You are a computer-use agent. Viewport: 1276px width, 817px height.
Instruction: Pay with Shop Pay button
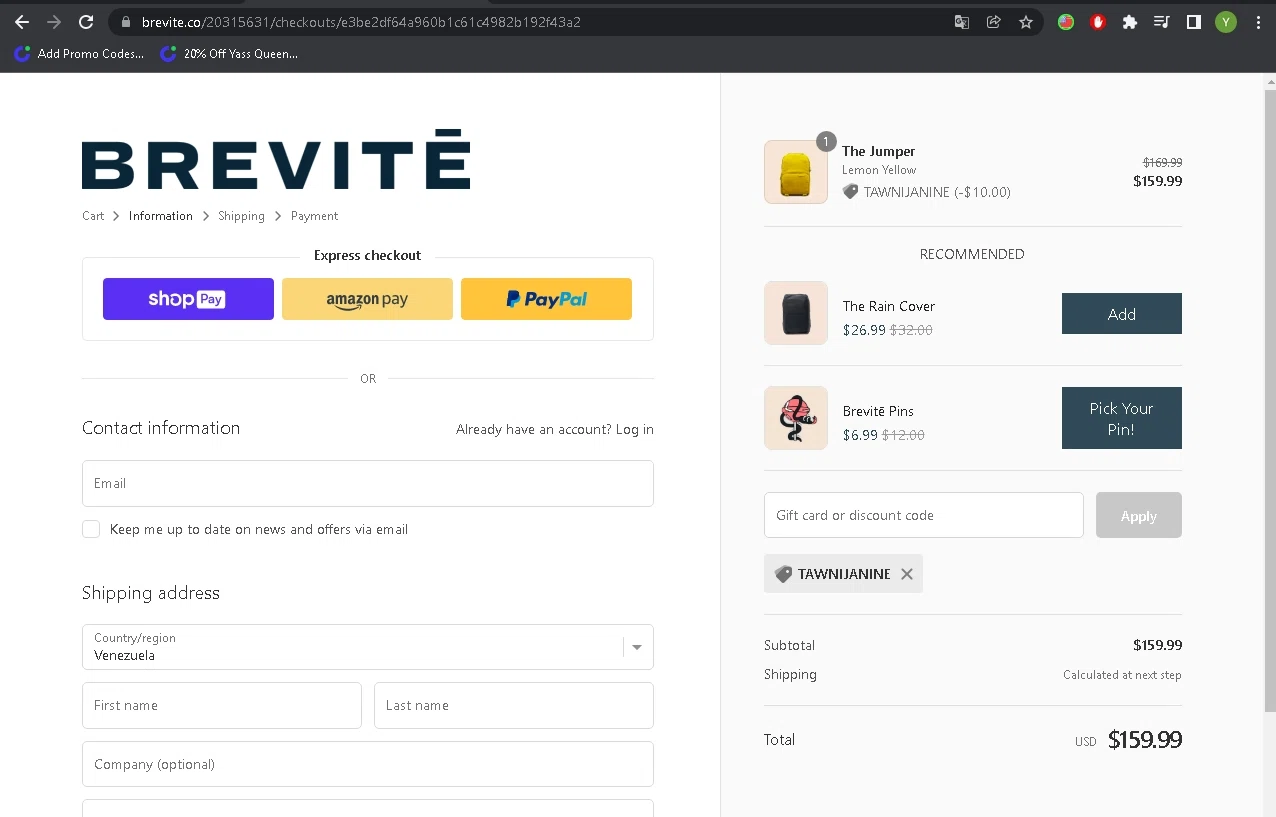click(x=188, y=299)
